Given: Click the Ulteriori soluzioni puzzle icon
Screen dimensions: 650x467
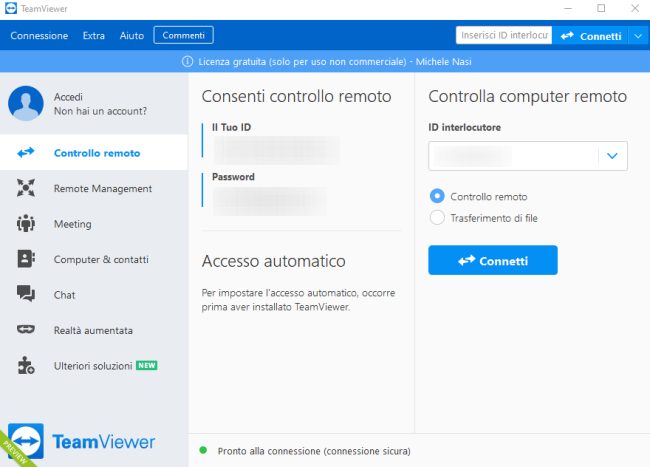Looking at the screenshot, I should pos(26,365).
